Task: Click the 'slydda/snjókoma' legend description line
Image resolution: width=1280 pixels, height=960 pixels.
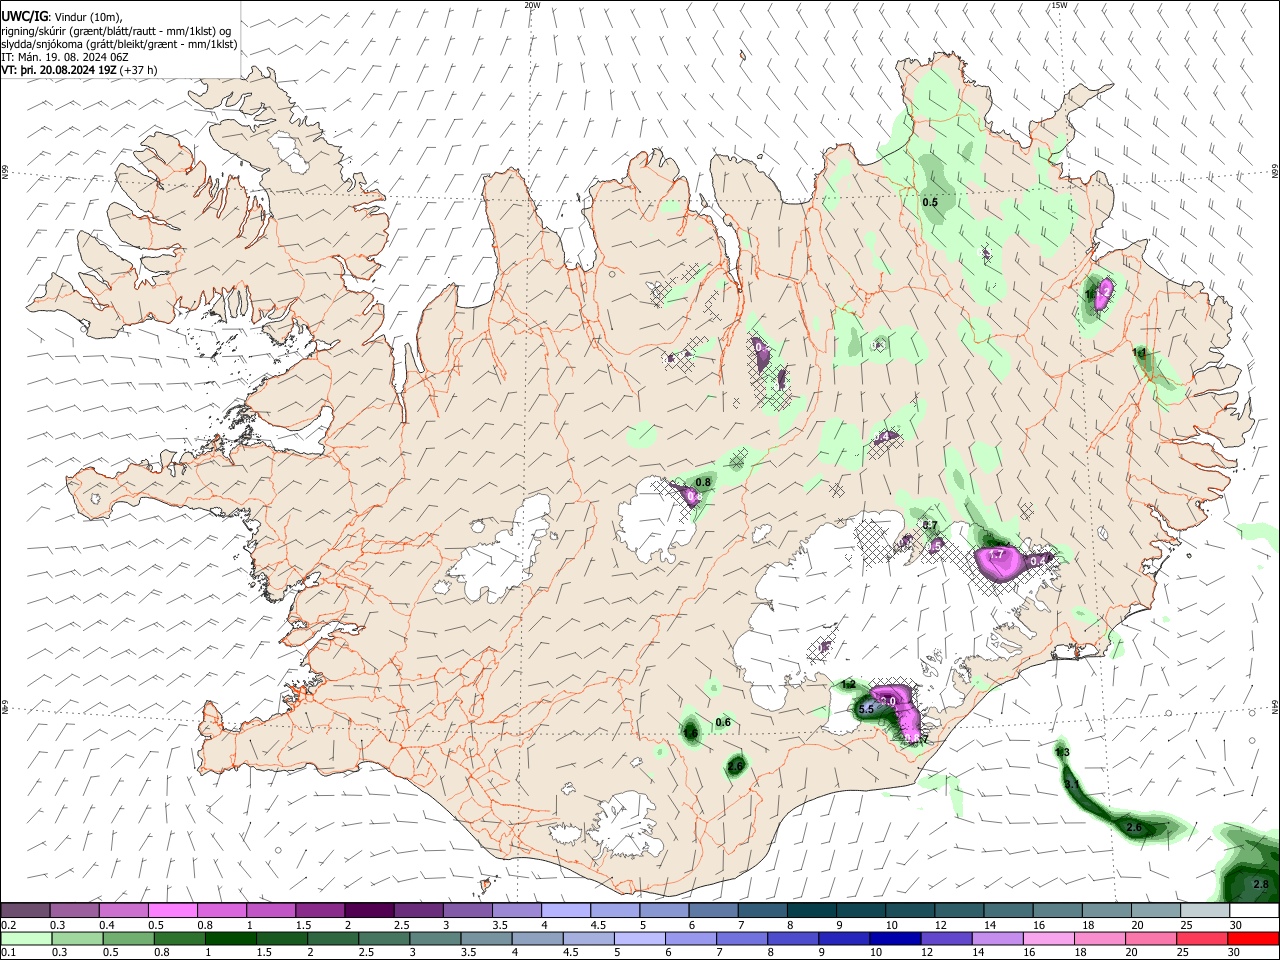Action: click(119, 43)
